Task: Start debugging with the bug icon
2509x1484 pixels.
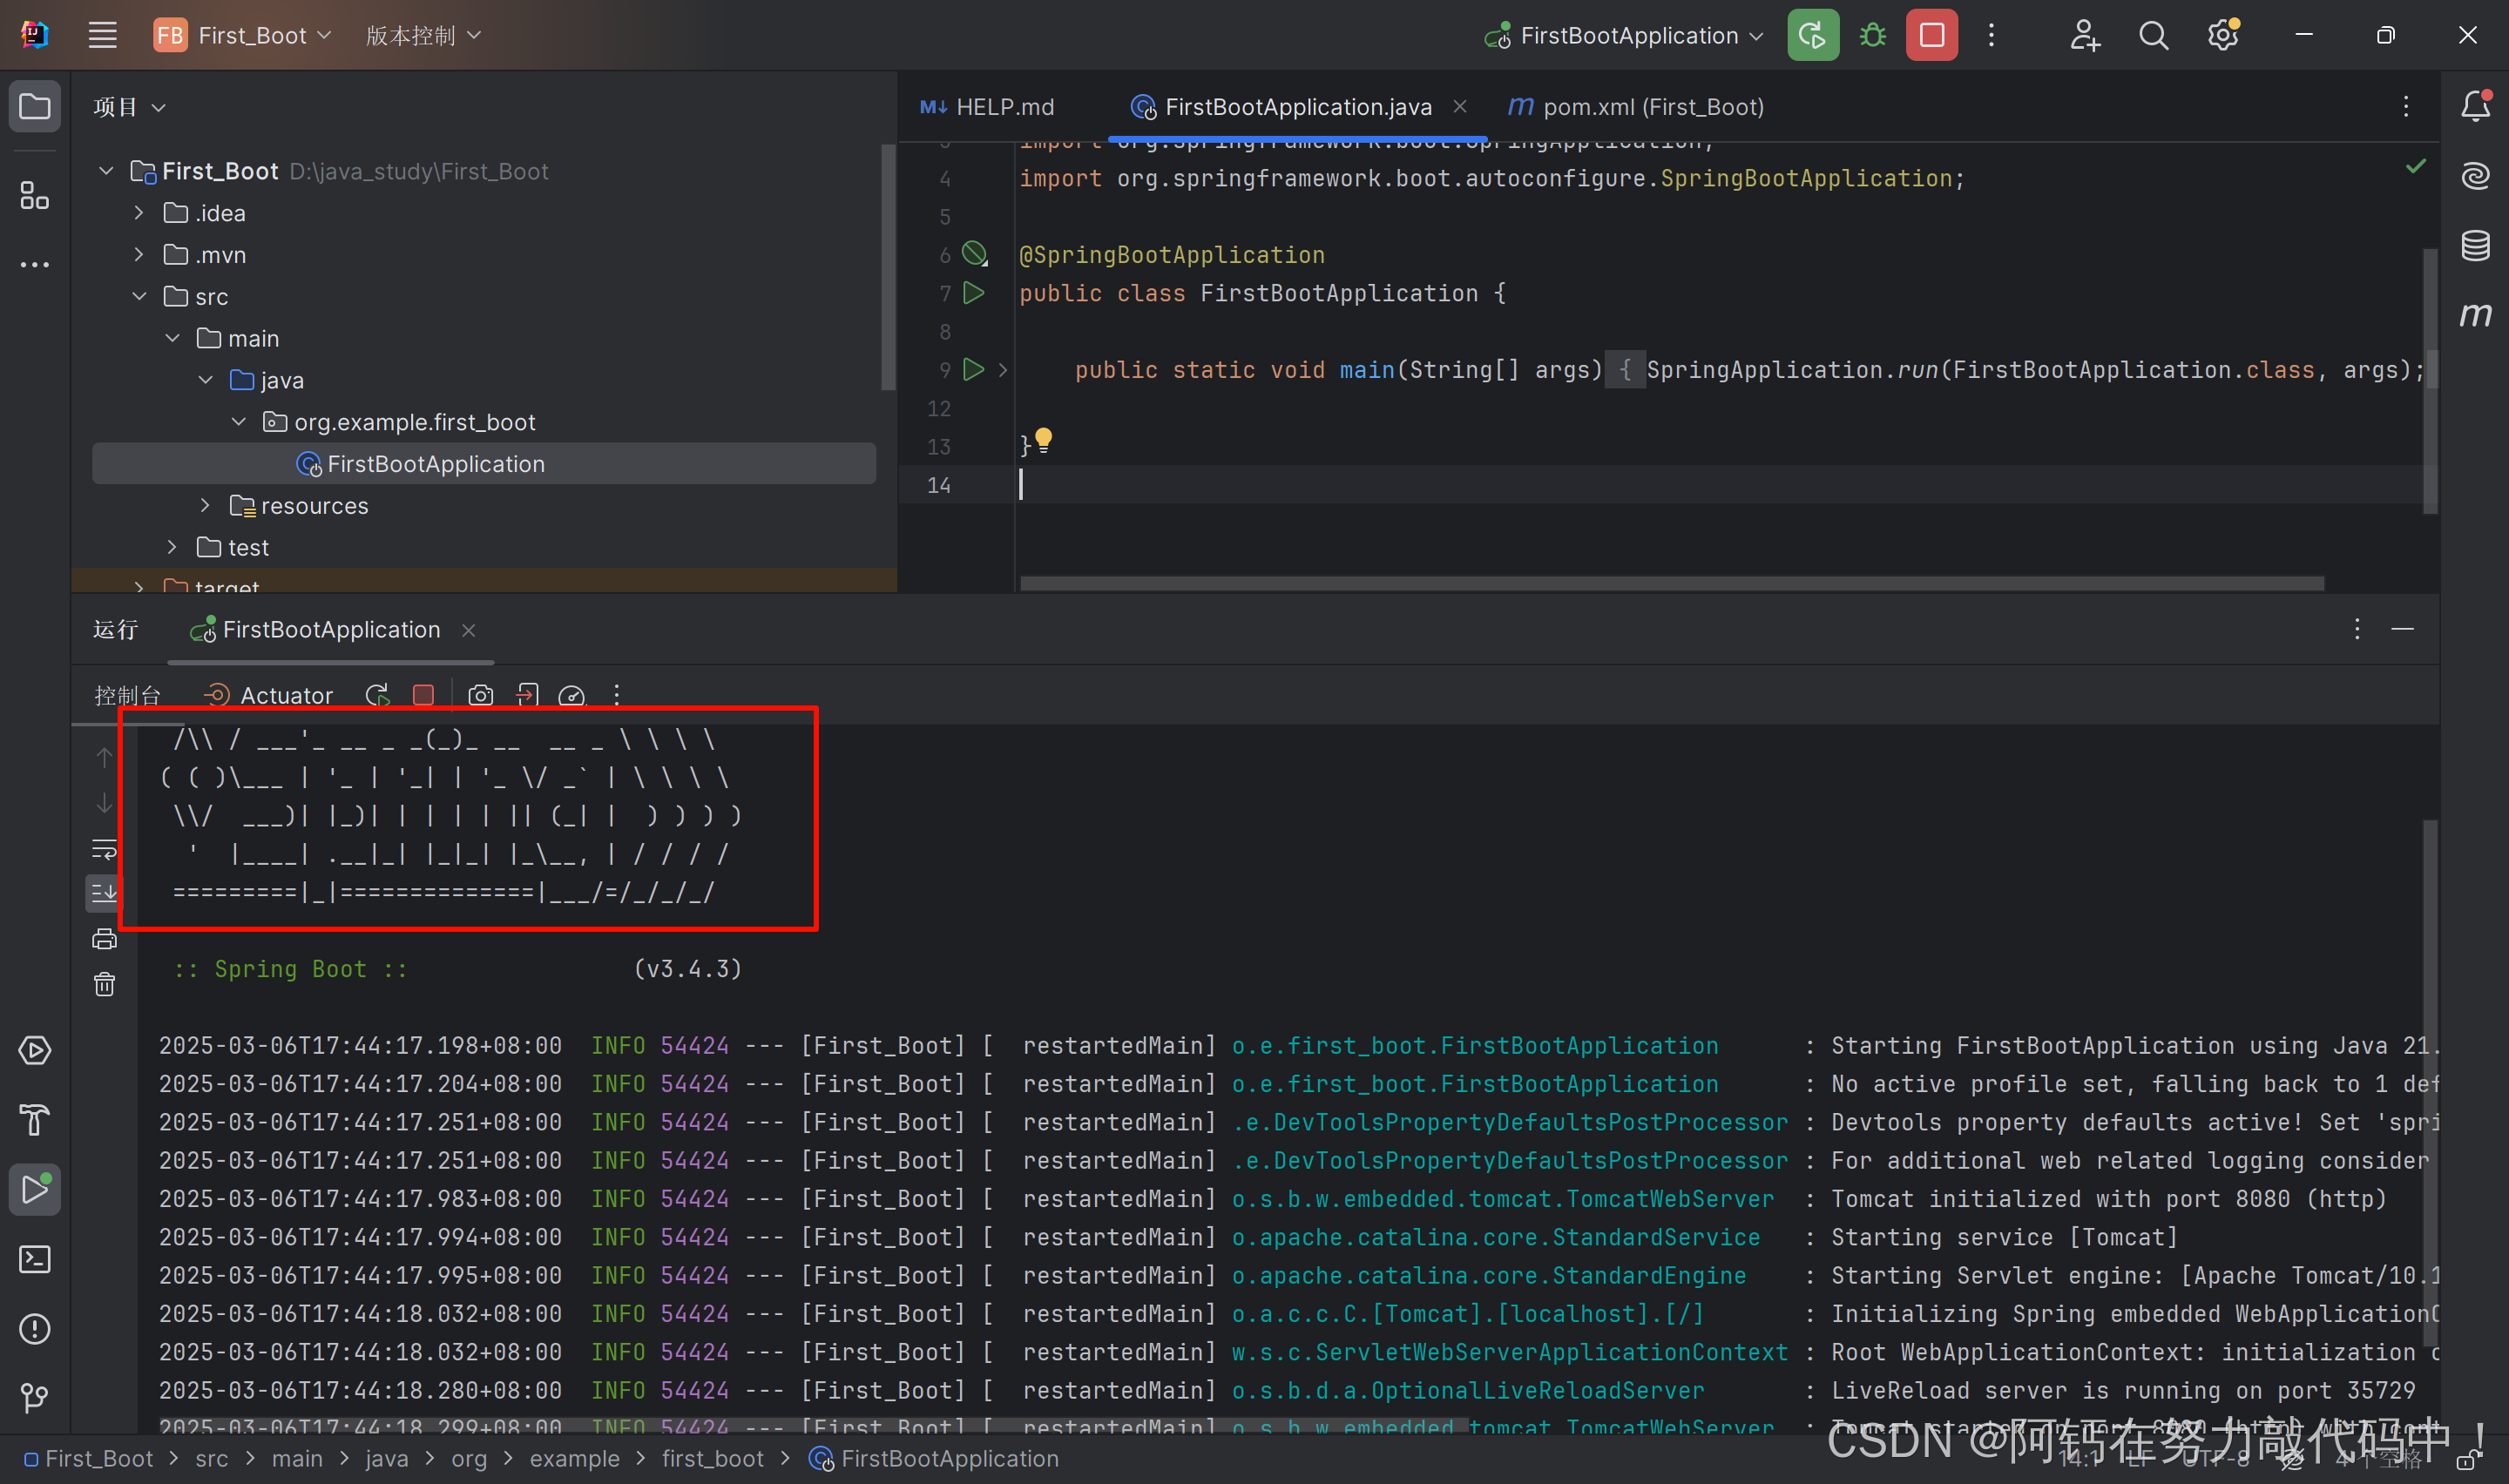Action: [x=1871, y=34]
